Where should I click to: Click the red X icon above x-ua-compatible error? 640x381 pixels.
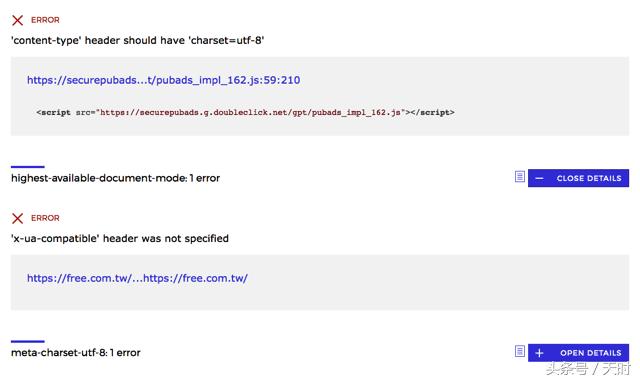click(18, 218)
